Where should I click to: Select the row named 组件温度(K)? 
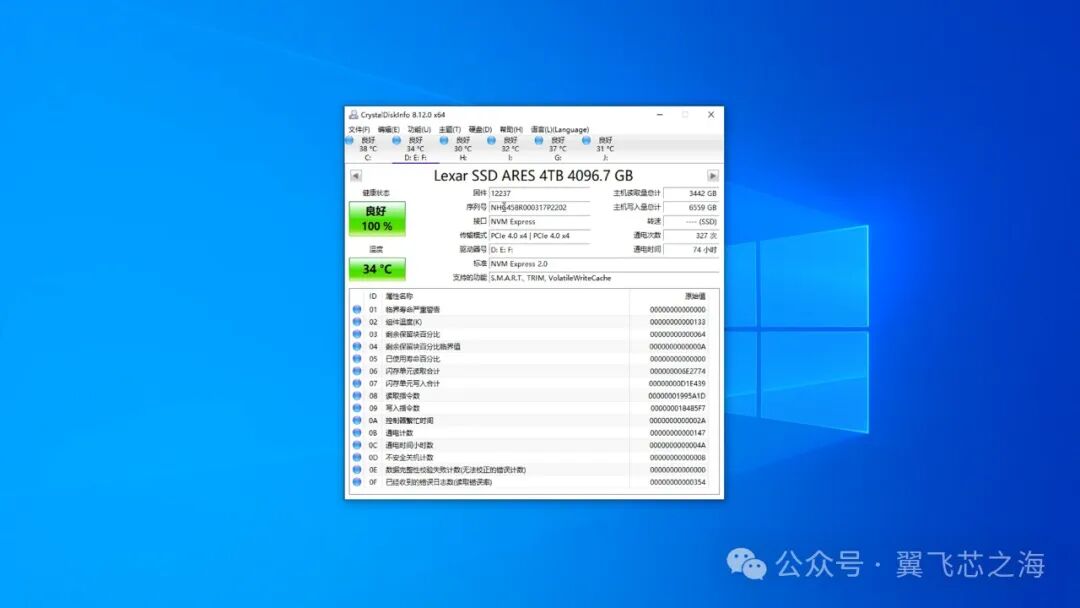pyautogui.click(x=534, y=322)
